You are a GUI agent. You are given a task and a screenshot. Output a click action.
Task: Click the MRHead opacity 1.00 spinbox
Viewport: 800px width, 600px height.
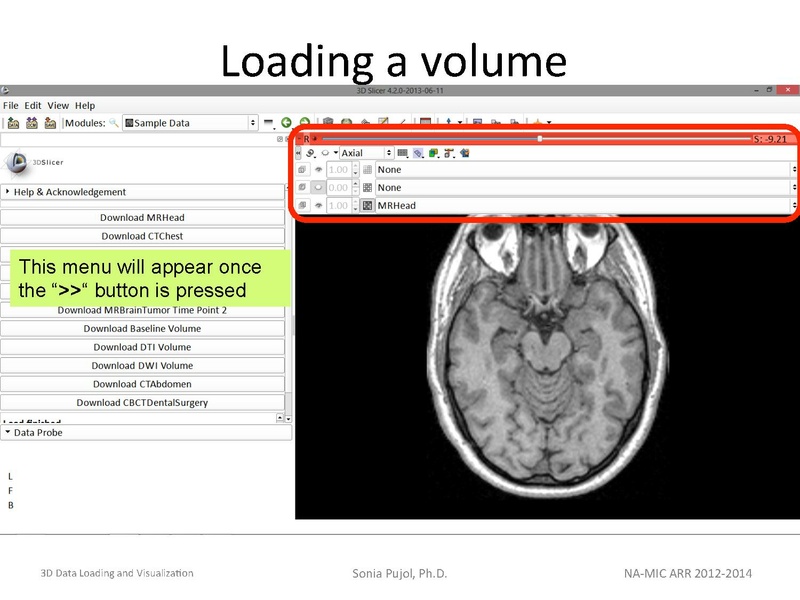342,206
